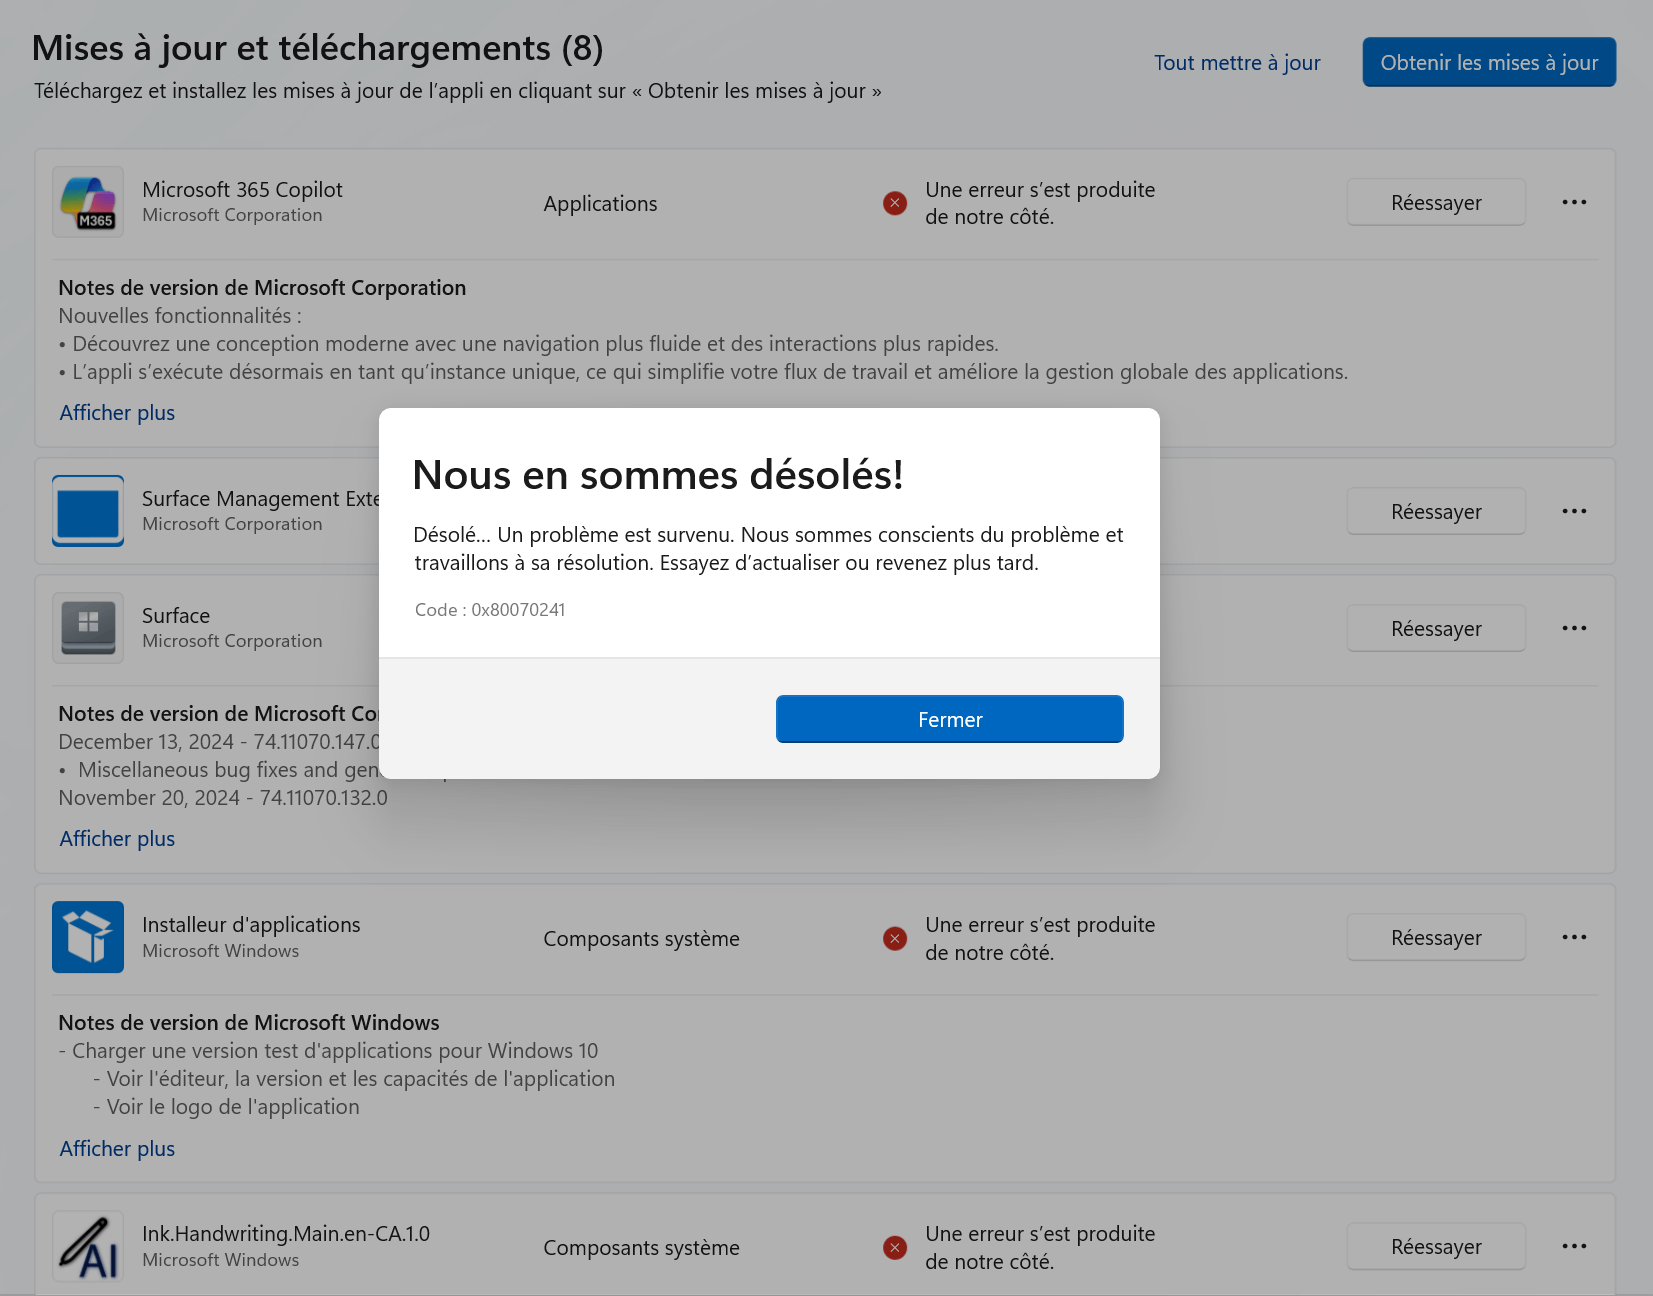
Task: Open the three-dot menu for Surface
Action: (x=1574, y=628)
